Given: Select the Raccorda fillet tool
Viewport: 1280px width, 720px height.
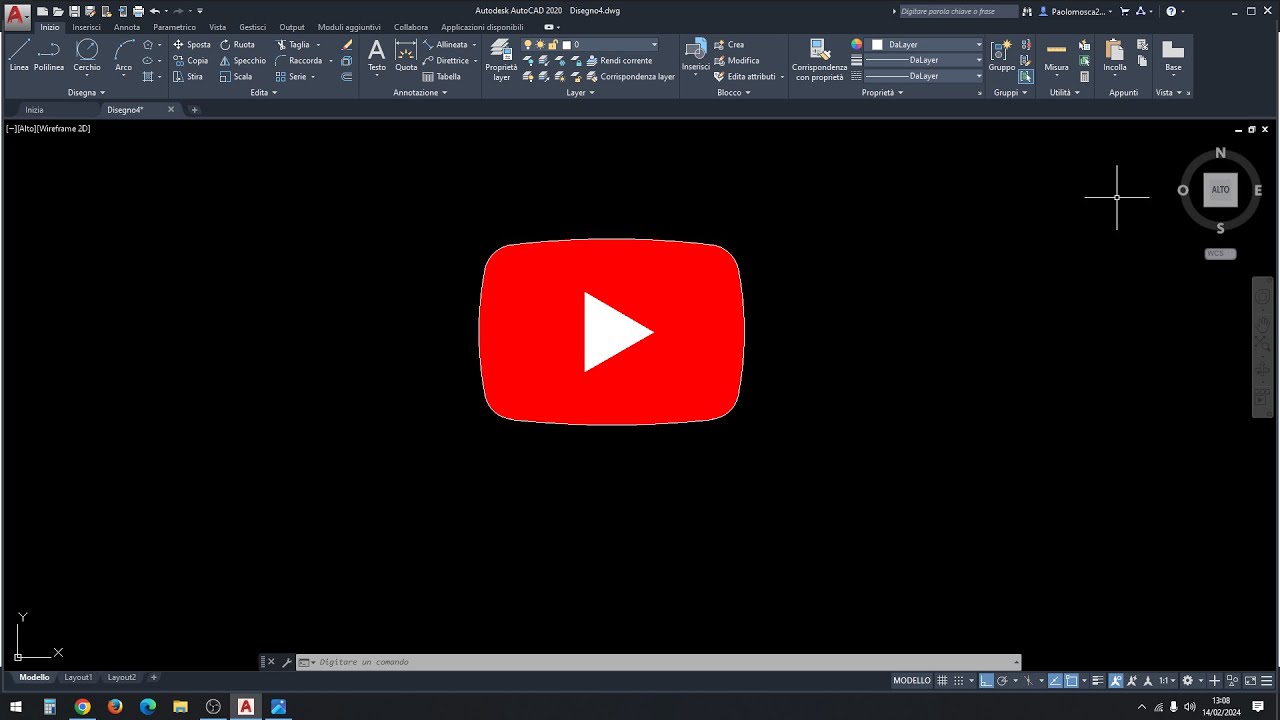Looking at the screenshot, I should click(x=298, y=61).
